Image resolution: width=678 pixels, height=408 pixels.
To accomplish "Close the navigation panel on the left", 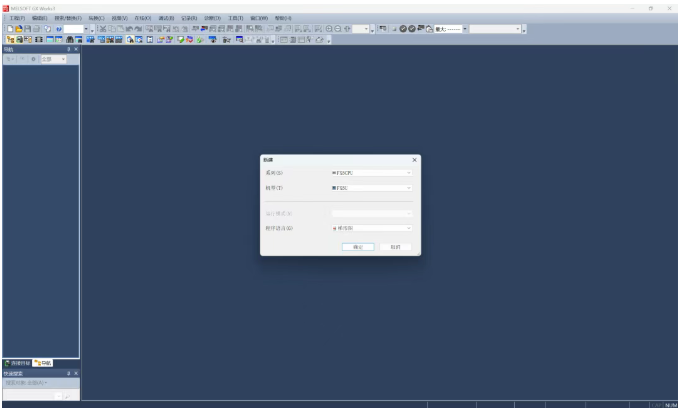I will coord(75,49).
